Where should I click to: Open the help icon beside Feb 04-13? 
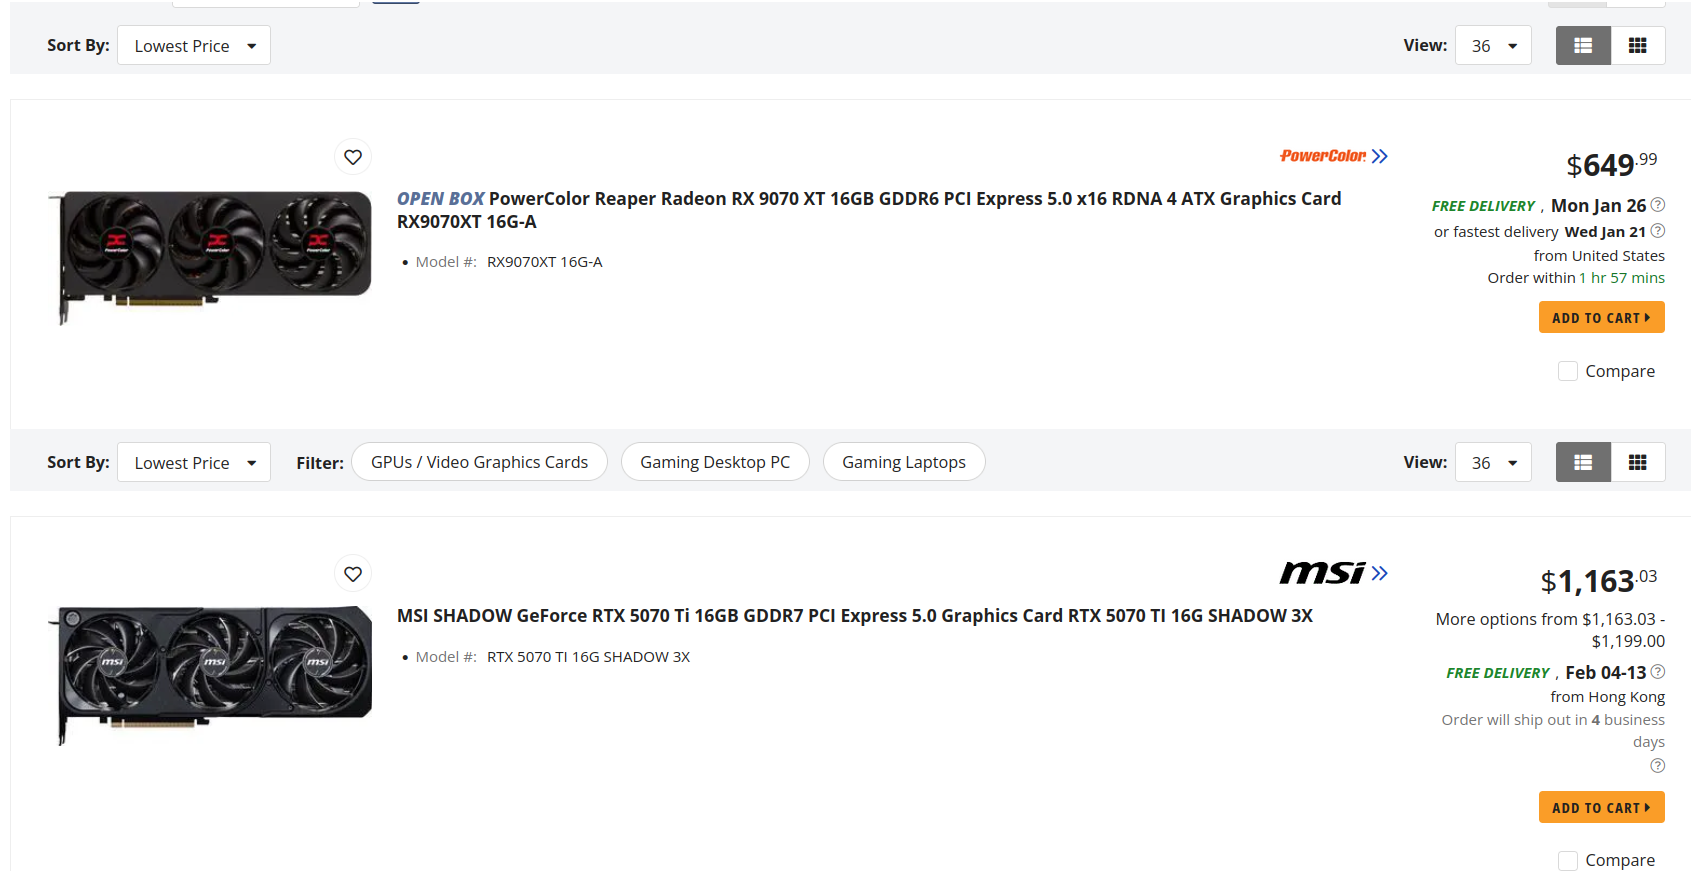(x=1658, y=672)
